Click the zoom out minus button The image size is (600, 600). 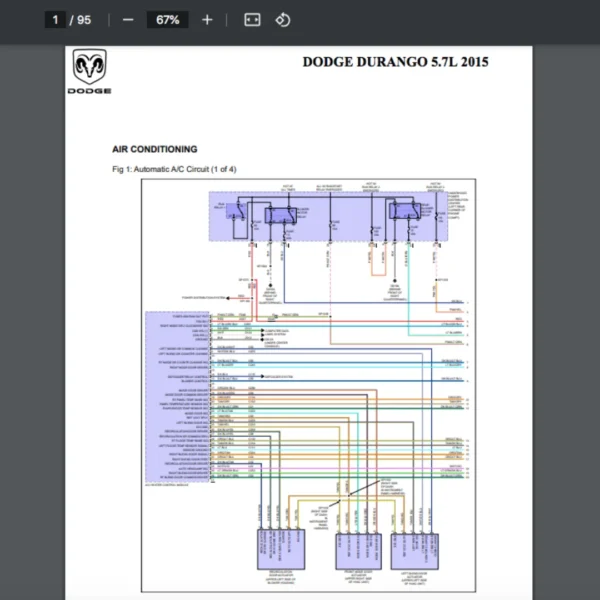(x=127, y=20)
